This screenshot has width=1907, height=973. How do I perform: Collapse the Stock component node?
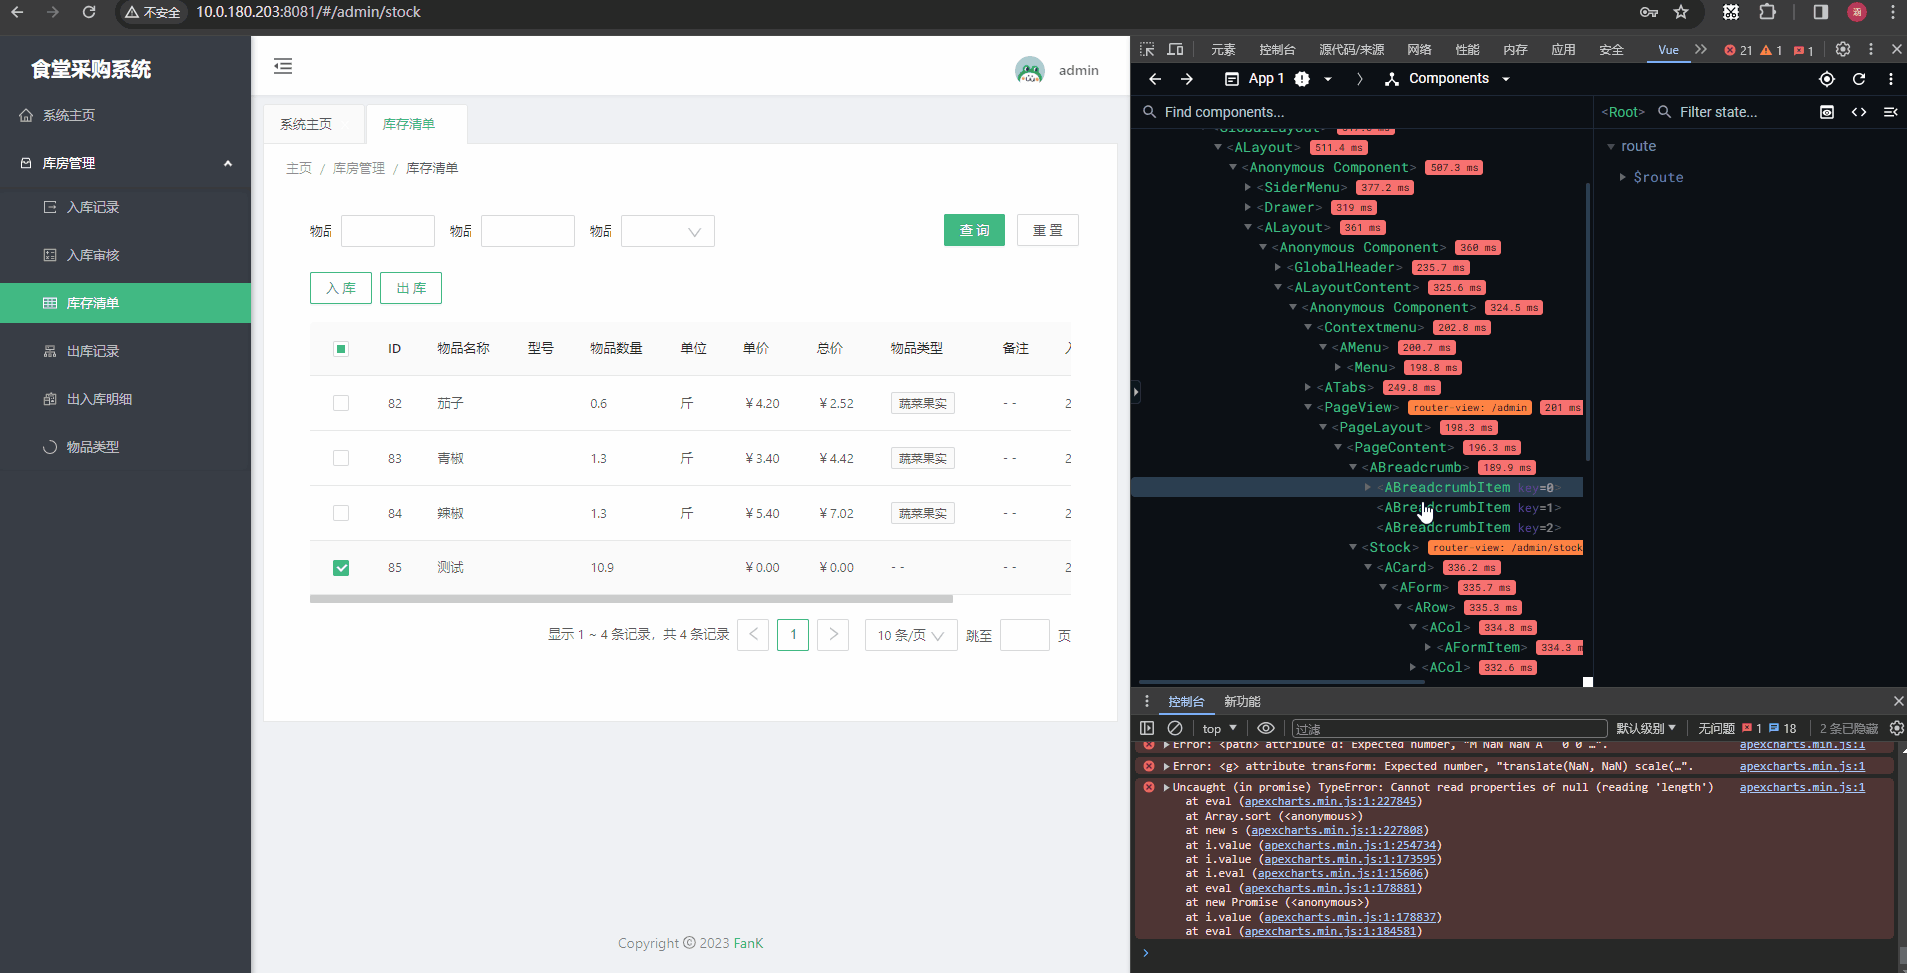click(1353, 547)
